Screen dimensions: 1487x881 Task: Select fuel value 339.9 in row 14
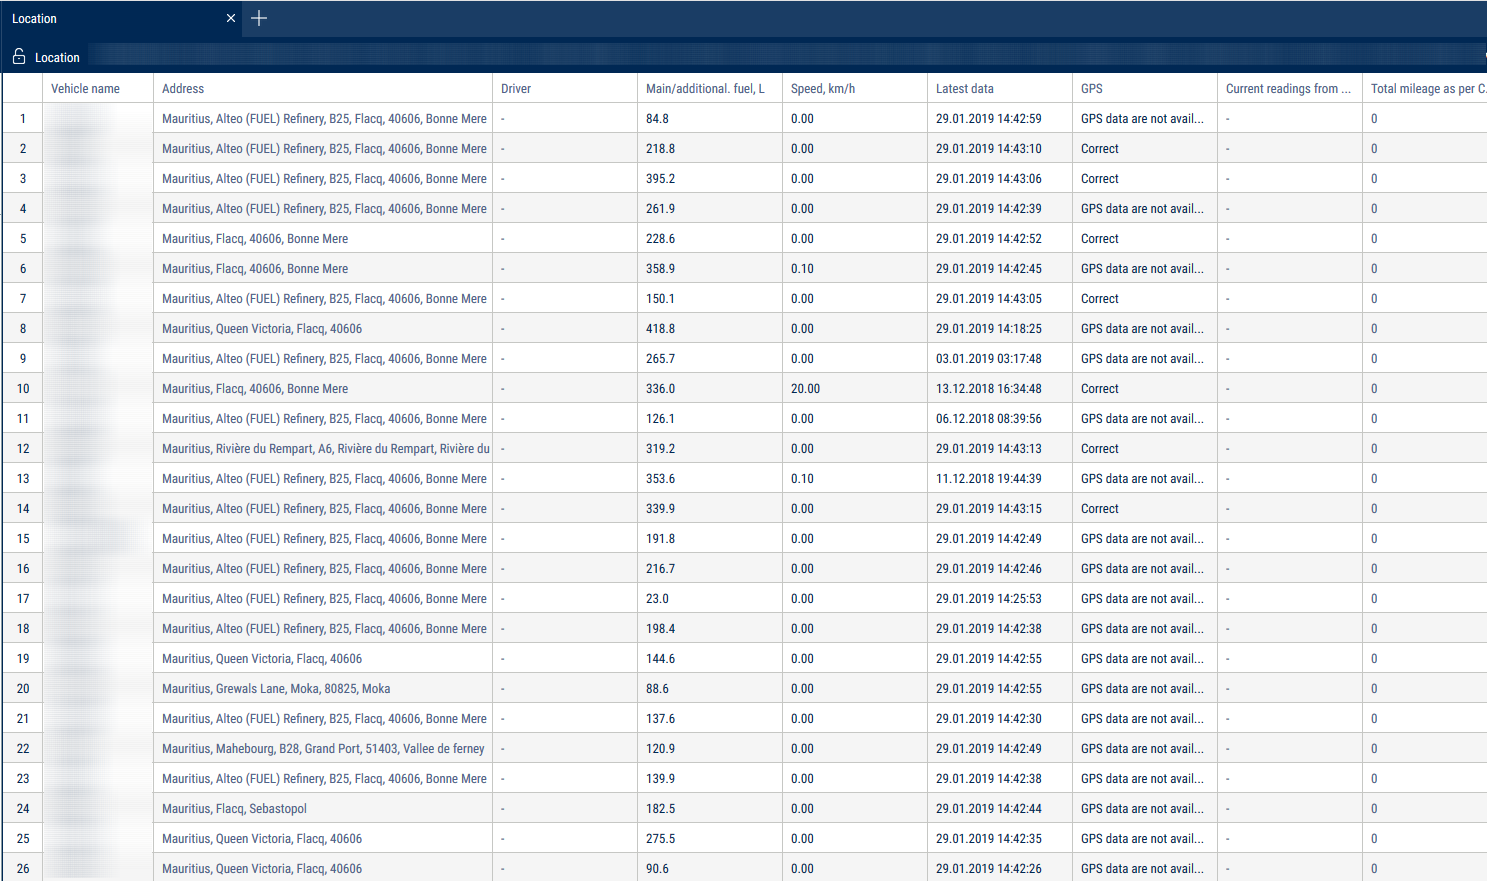click(x=660, y=509)
